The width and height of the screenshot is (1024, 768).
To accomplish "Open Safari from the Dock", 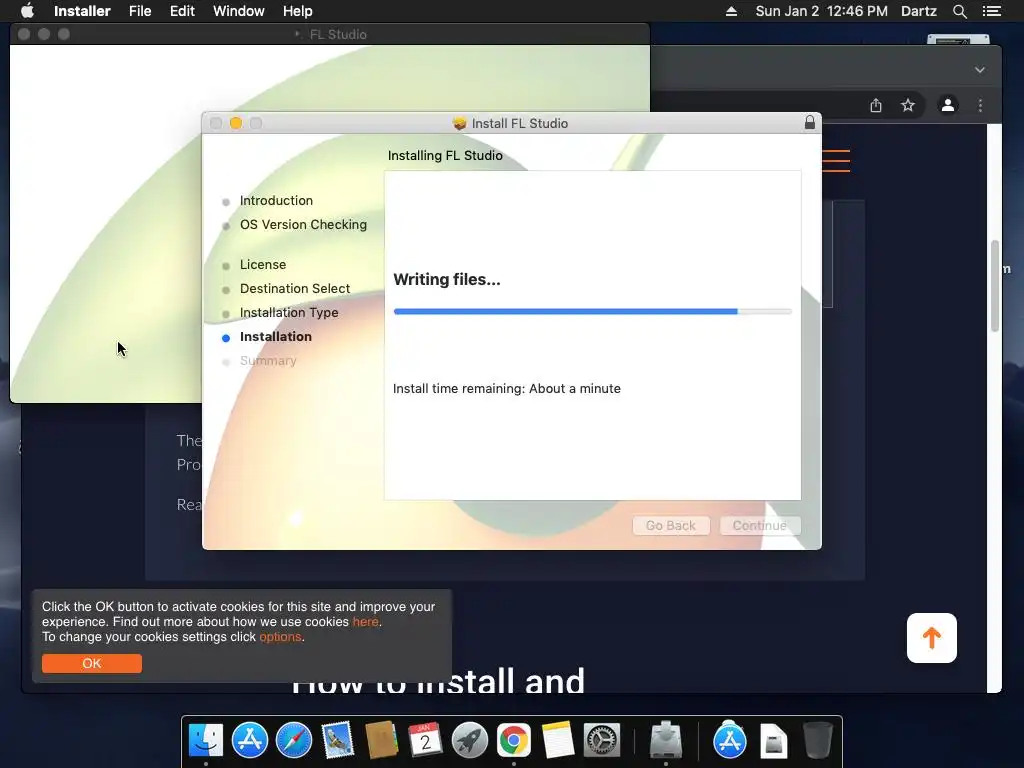I will 294,741.
